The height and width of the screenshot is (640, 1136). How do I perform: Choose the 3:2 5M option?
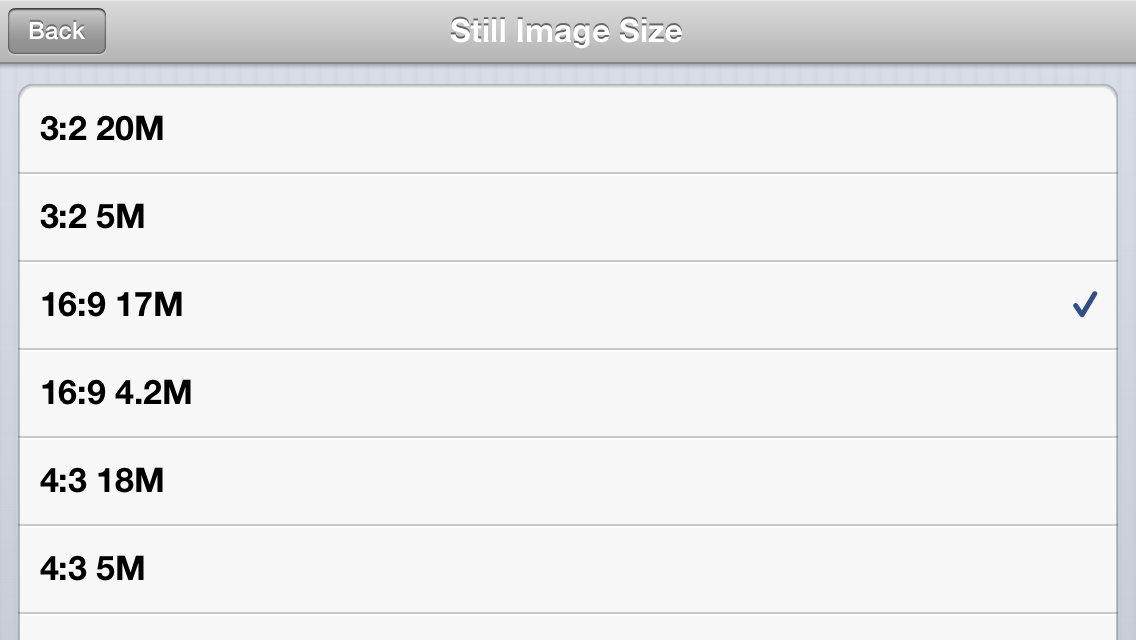point(567,218)
